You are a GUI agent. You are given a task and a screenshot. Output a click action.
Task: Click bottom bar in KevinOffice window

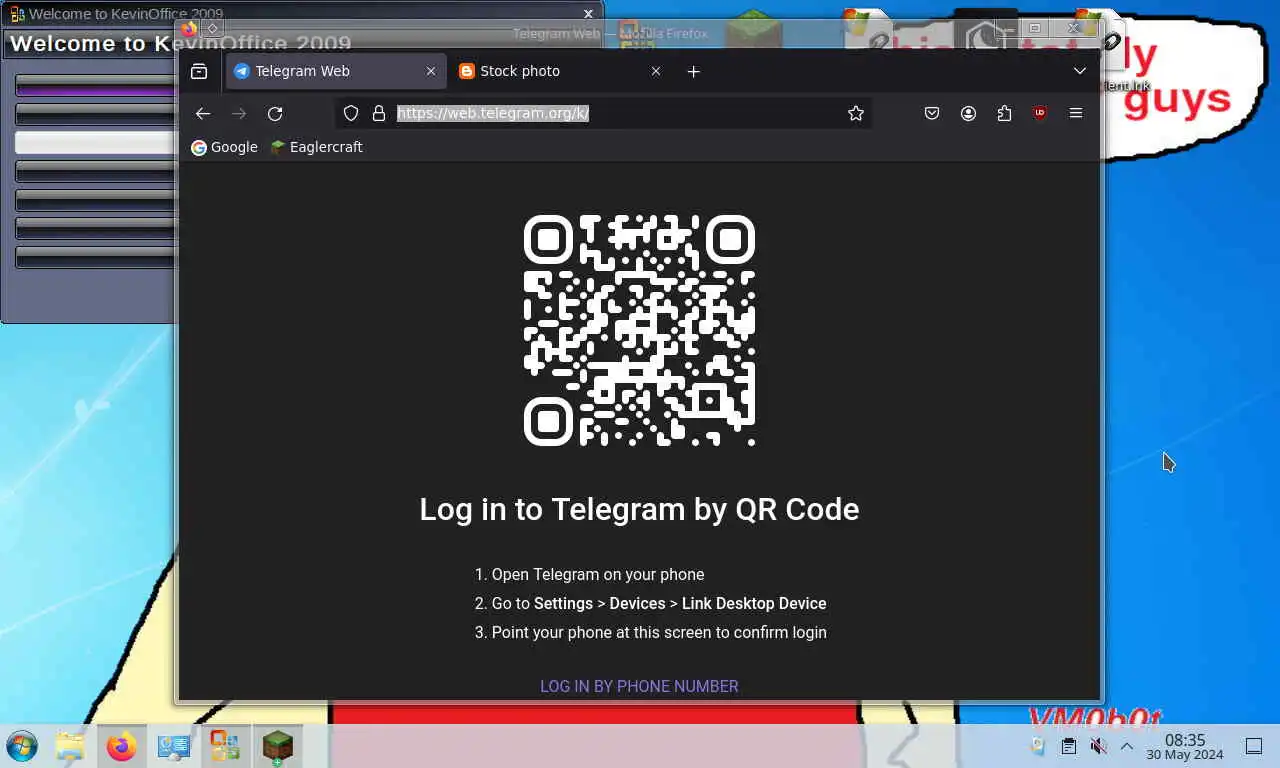click(96, 257)
